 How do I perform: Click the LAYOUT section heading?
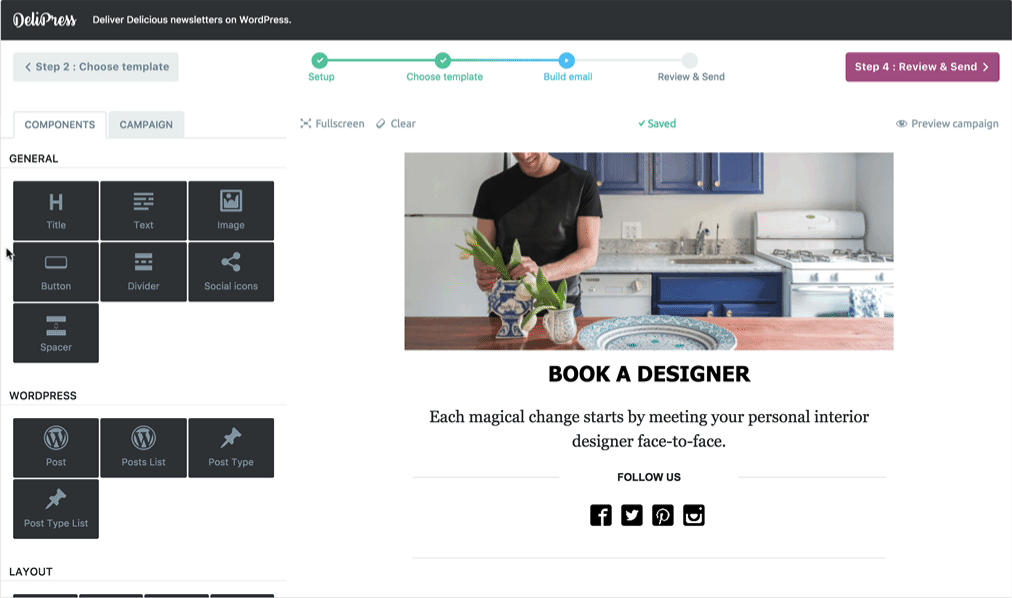point(31,572)
